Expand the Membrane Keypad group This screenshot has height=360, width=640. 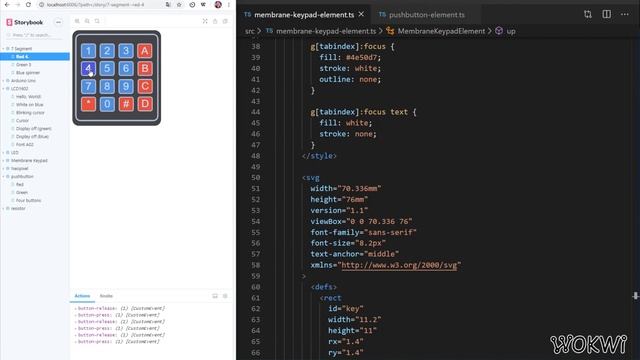[29, 160]
